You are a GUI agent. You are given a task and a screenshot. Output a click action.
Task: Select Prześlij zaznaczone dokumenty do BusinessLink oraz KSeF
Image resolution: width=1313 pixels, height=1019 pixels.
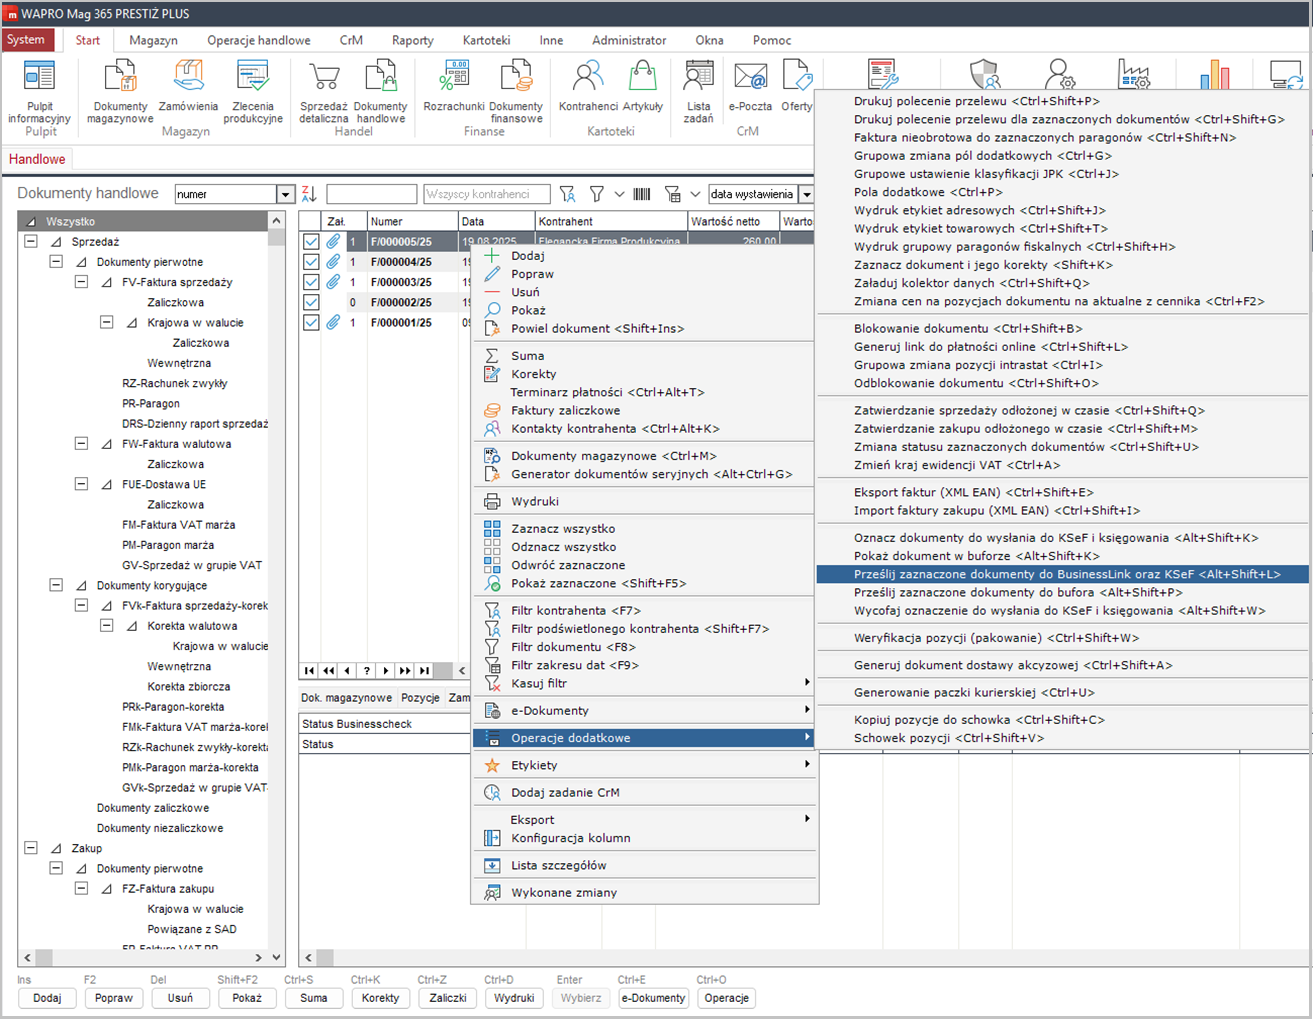click(1066, 574)
